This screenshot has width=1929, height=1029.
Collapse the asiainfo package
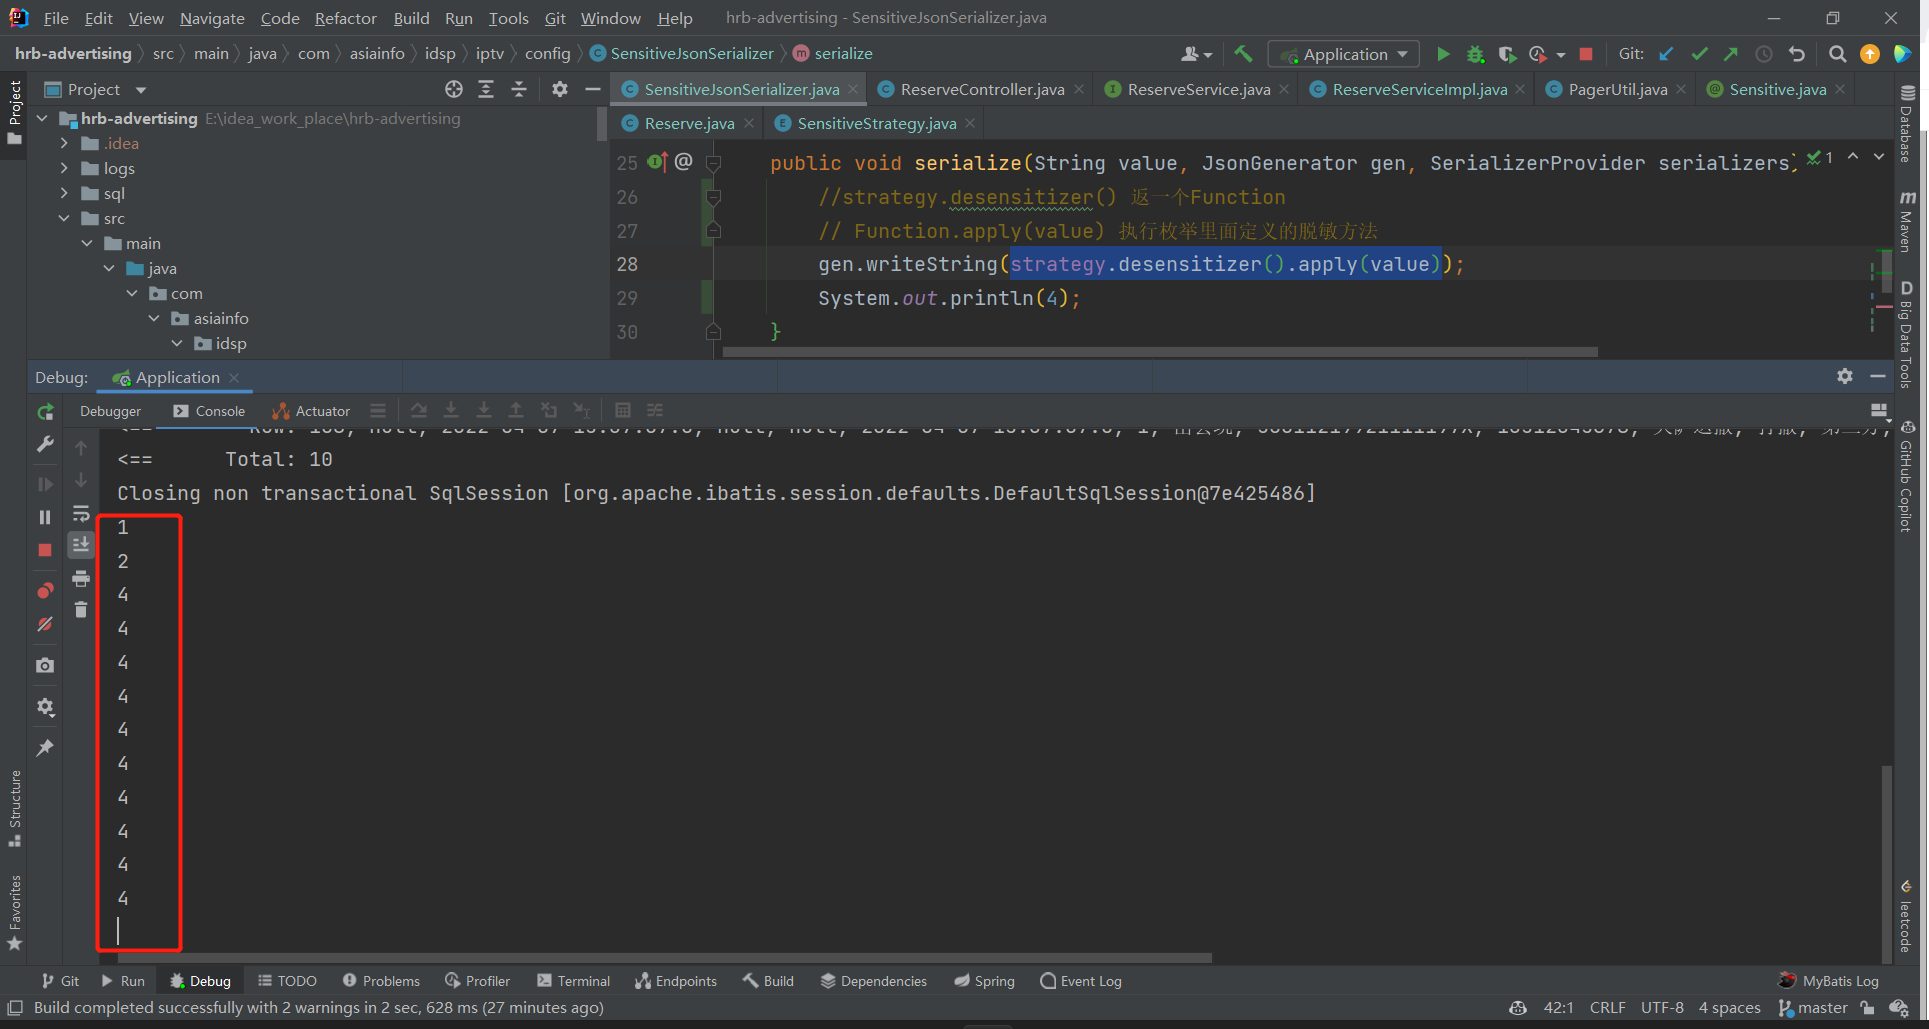point(154,318)
